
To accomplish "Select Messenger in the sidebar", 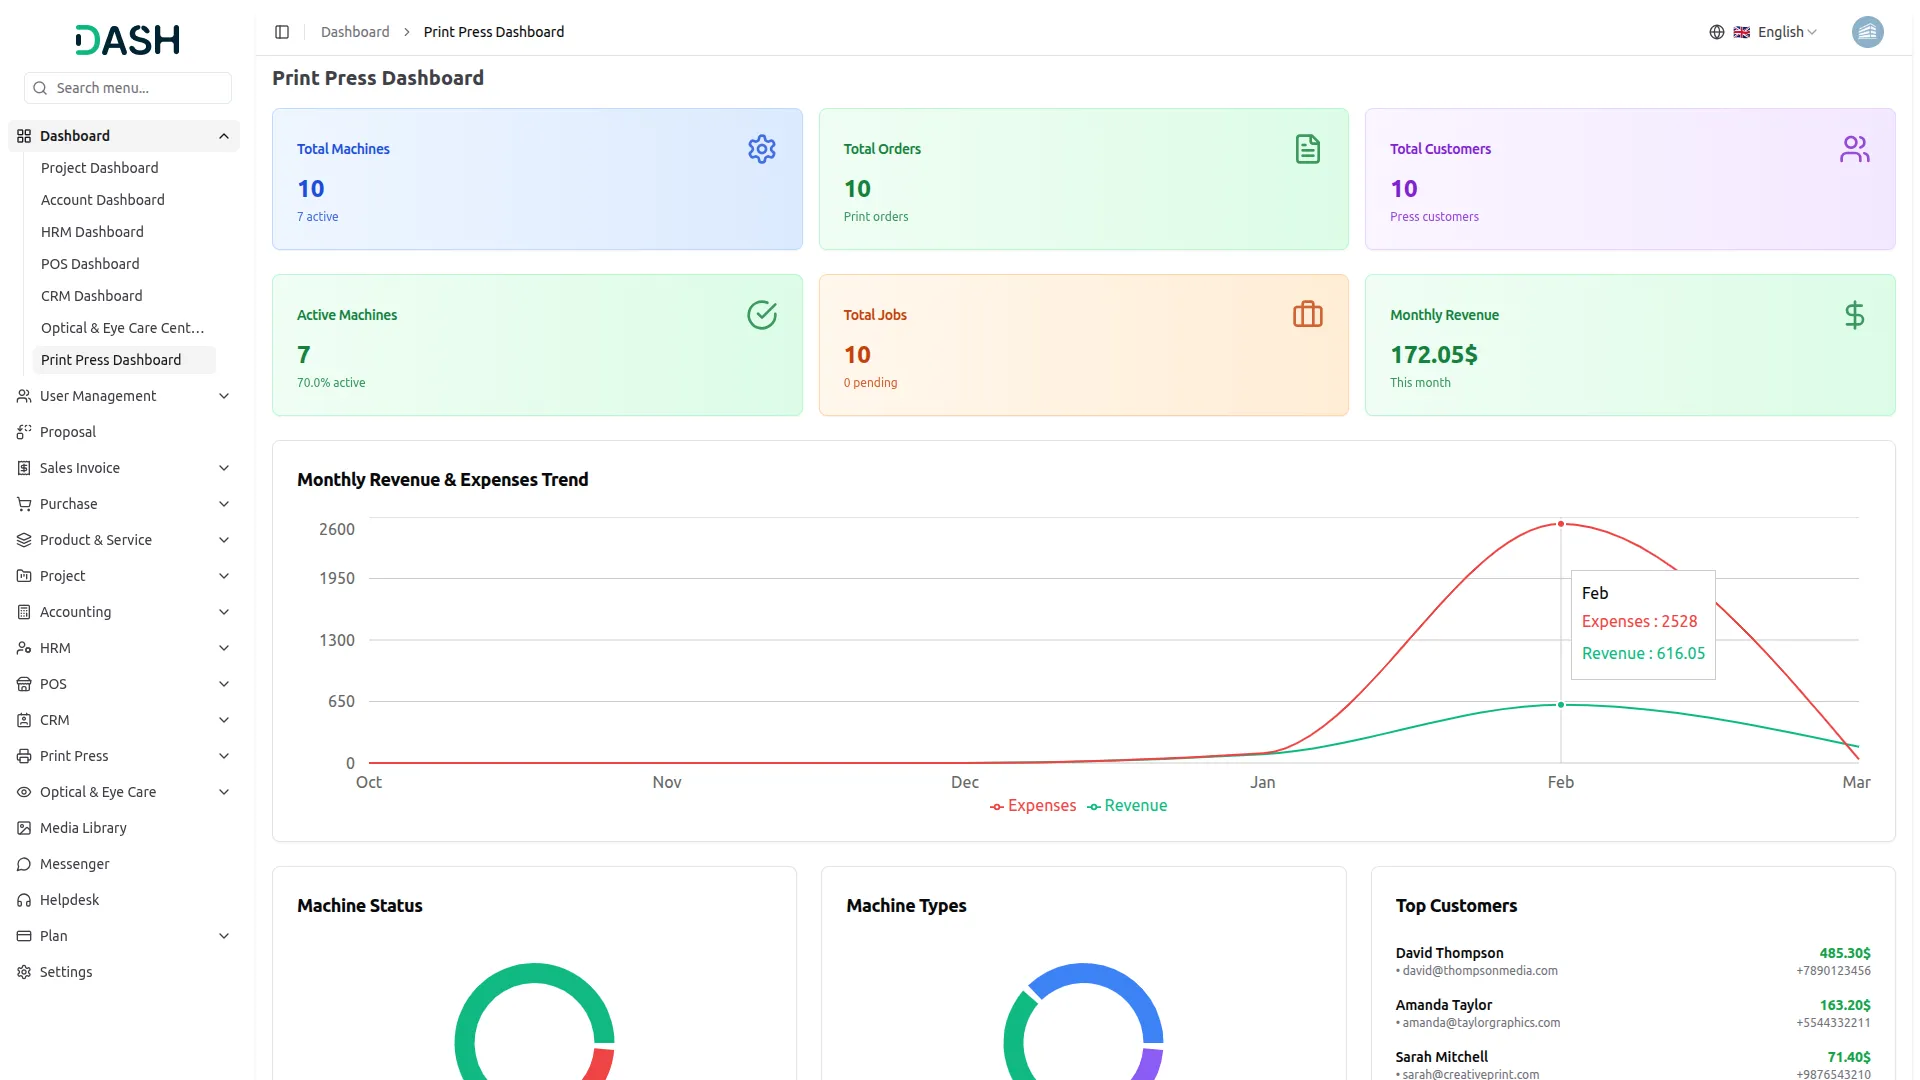I will tap(74, 864).
